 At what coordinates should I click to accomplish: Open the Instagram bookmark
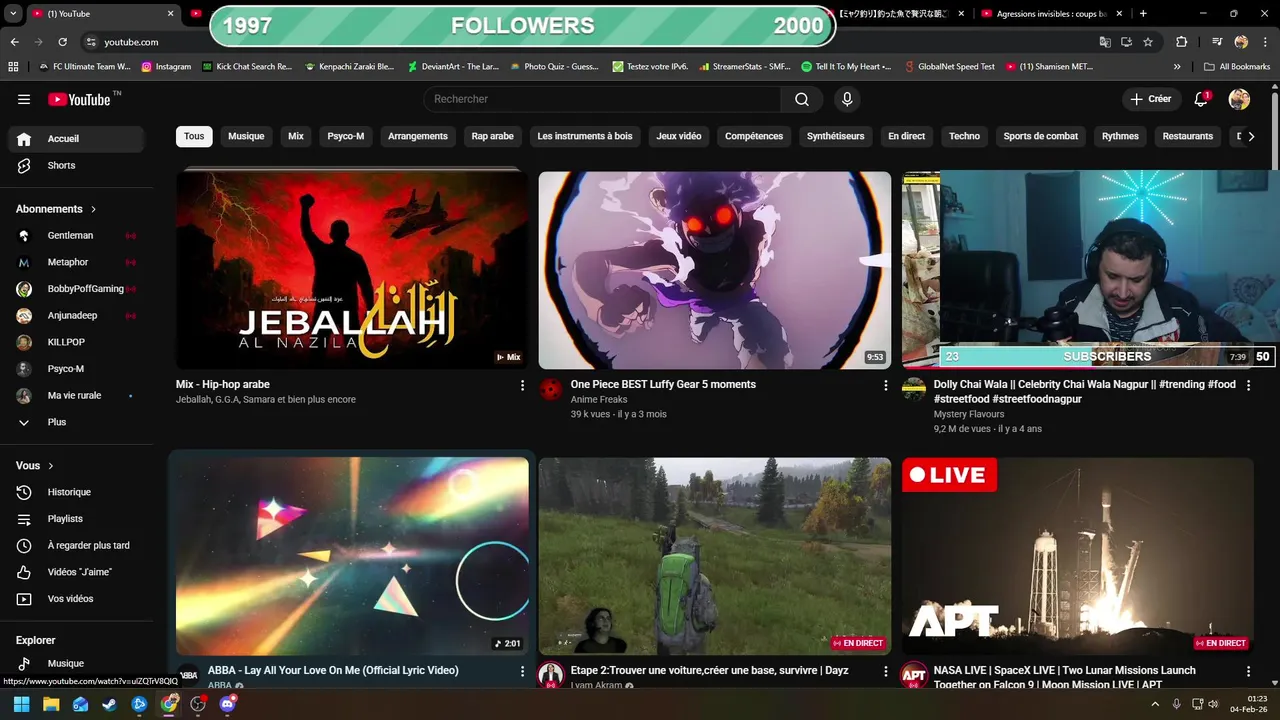click(x=166, y=67)
